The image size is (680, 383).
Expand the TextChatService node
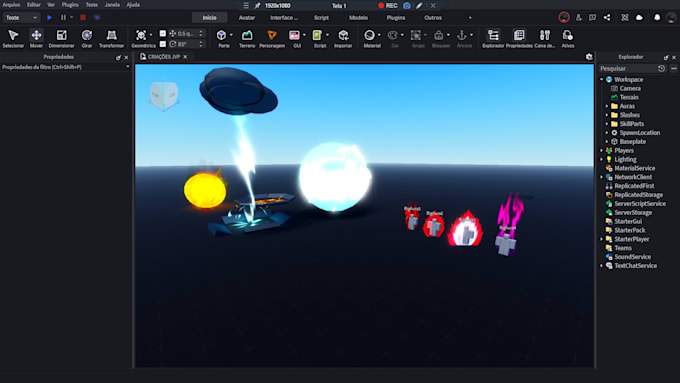602,265
